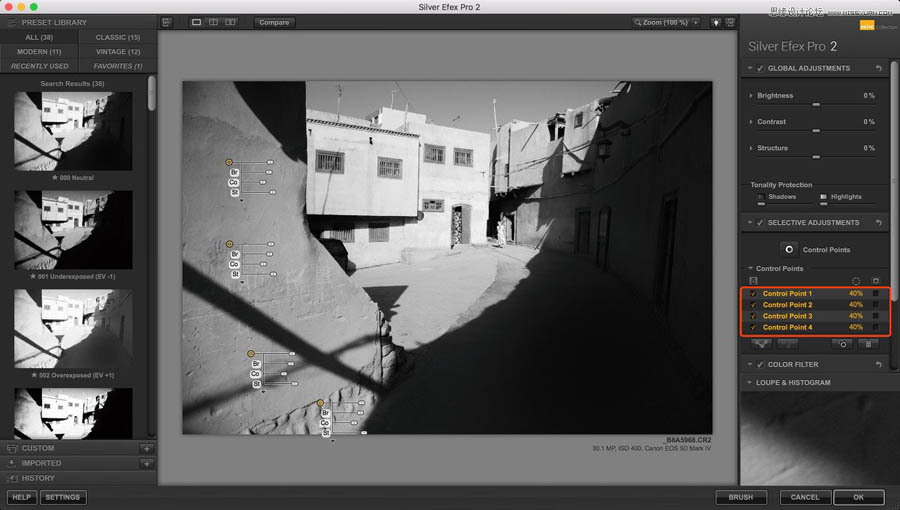Click the ungroup control points icon
Viewport: 900px width, 510px height.
point(788,344)
